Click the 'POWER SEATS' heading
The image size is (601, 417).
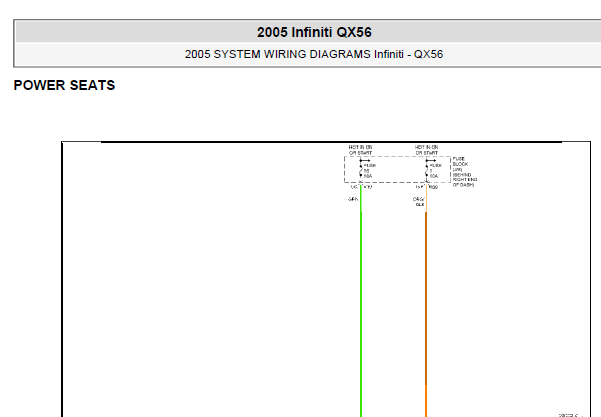point(64,85)
